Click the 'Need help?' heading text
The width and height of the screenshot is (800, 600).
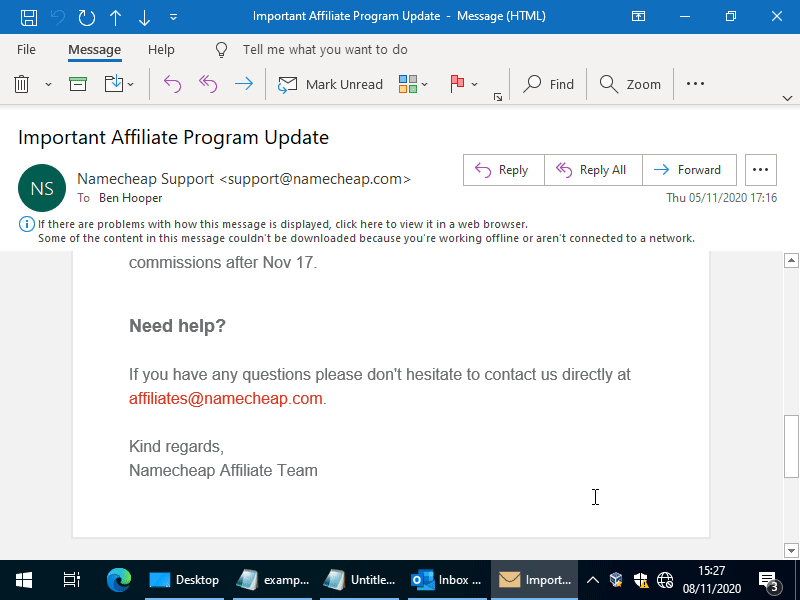pos(177,326)
